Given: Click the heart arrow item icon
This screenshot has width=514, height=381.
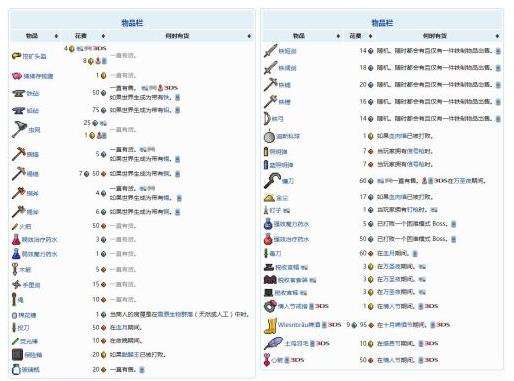Looking at the screenshot, I should 267,360.
